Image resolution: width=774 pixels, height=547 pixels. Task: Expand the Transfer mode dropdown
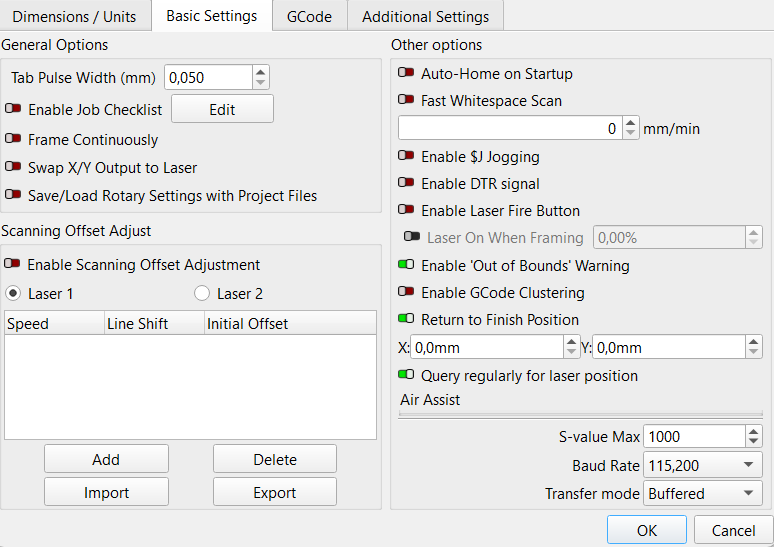tap(702, 493)
